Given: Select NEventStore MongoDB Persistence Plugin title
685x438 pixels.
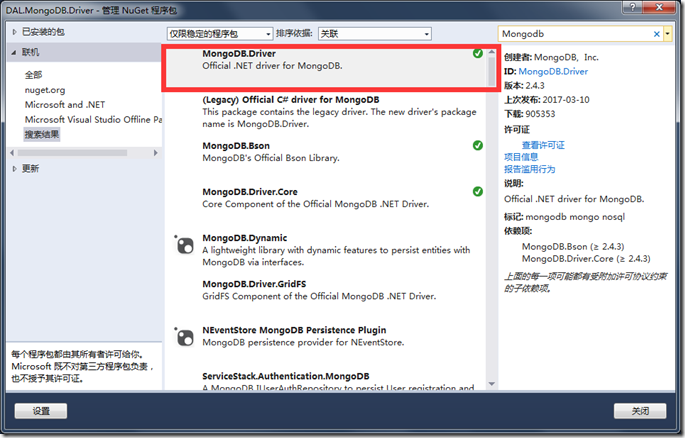Looking at the screenshot, I should click(x=294, y=330).
